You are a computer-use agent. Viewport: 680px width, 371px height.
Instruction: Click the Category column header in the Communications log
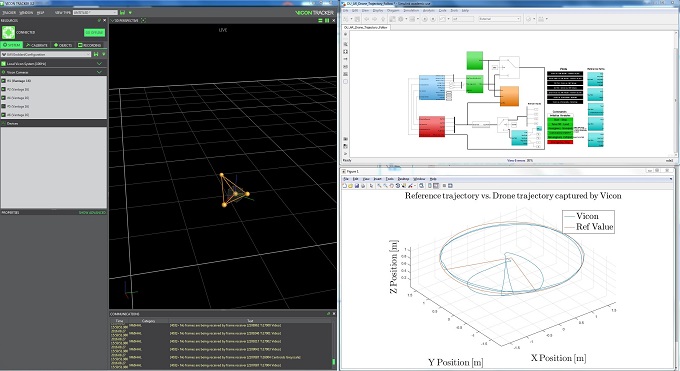pyautogui.click(x=148, y=321)
